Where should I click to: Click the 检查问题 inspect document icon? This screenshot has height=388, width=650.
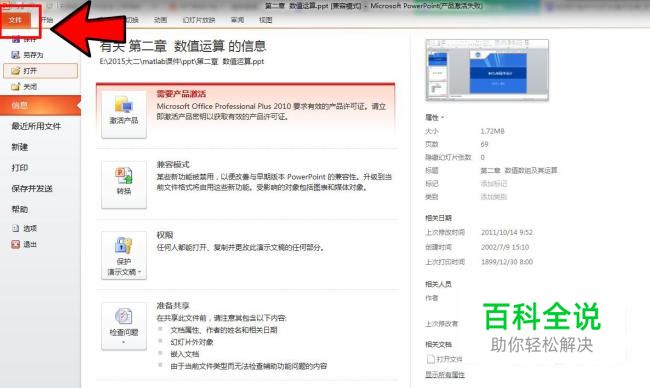(124, 316)
